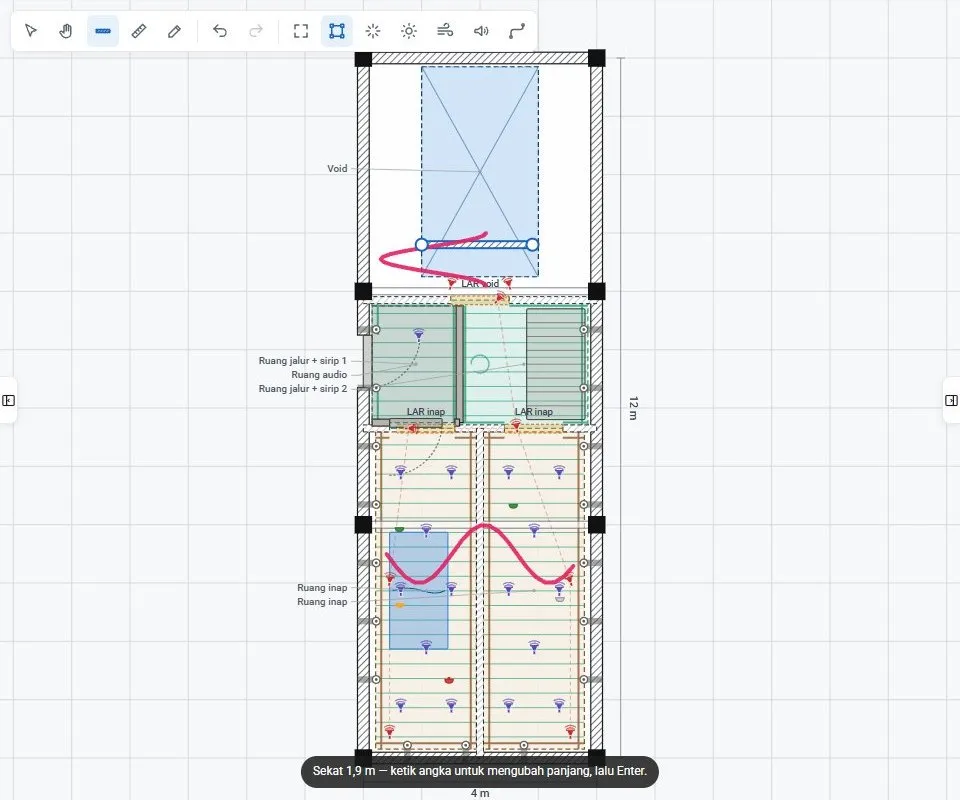Toggle the wind airflow layer
960x800 pixels.
pos(445,31)
